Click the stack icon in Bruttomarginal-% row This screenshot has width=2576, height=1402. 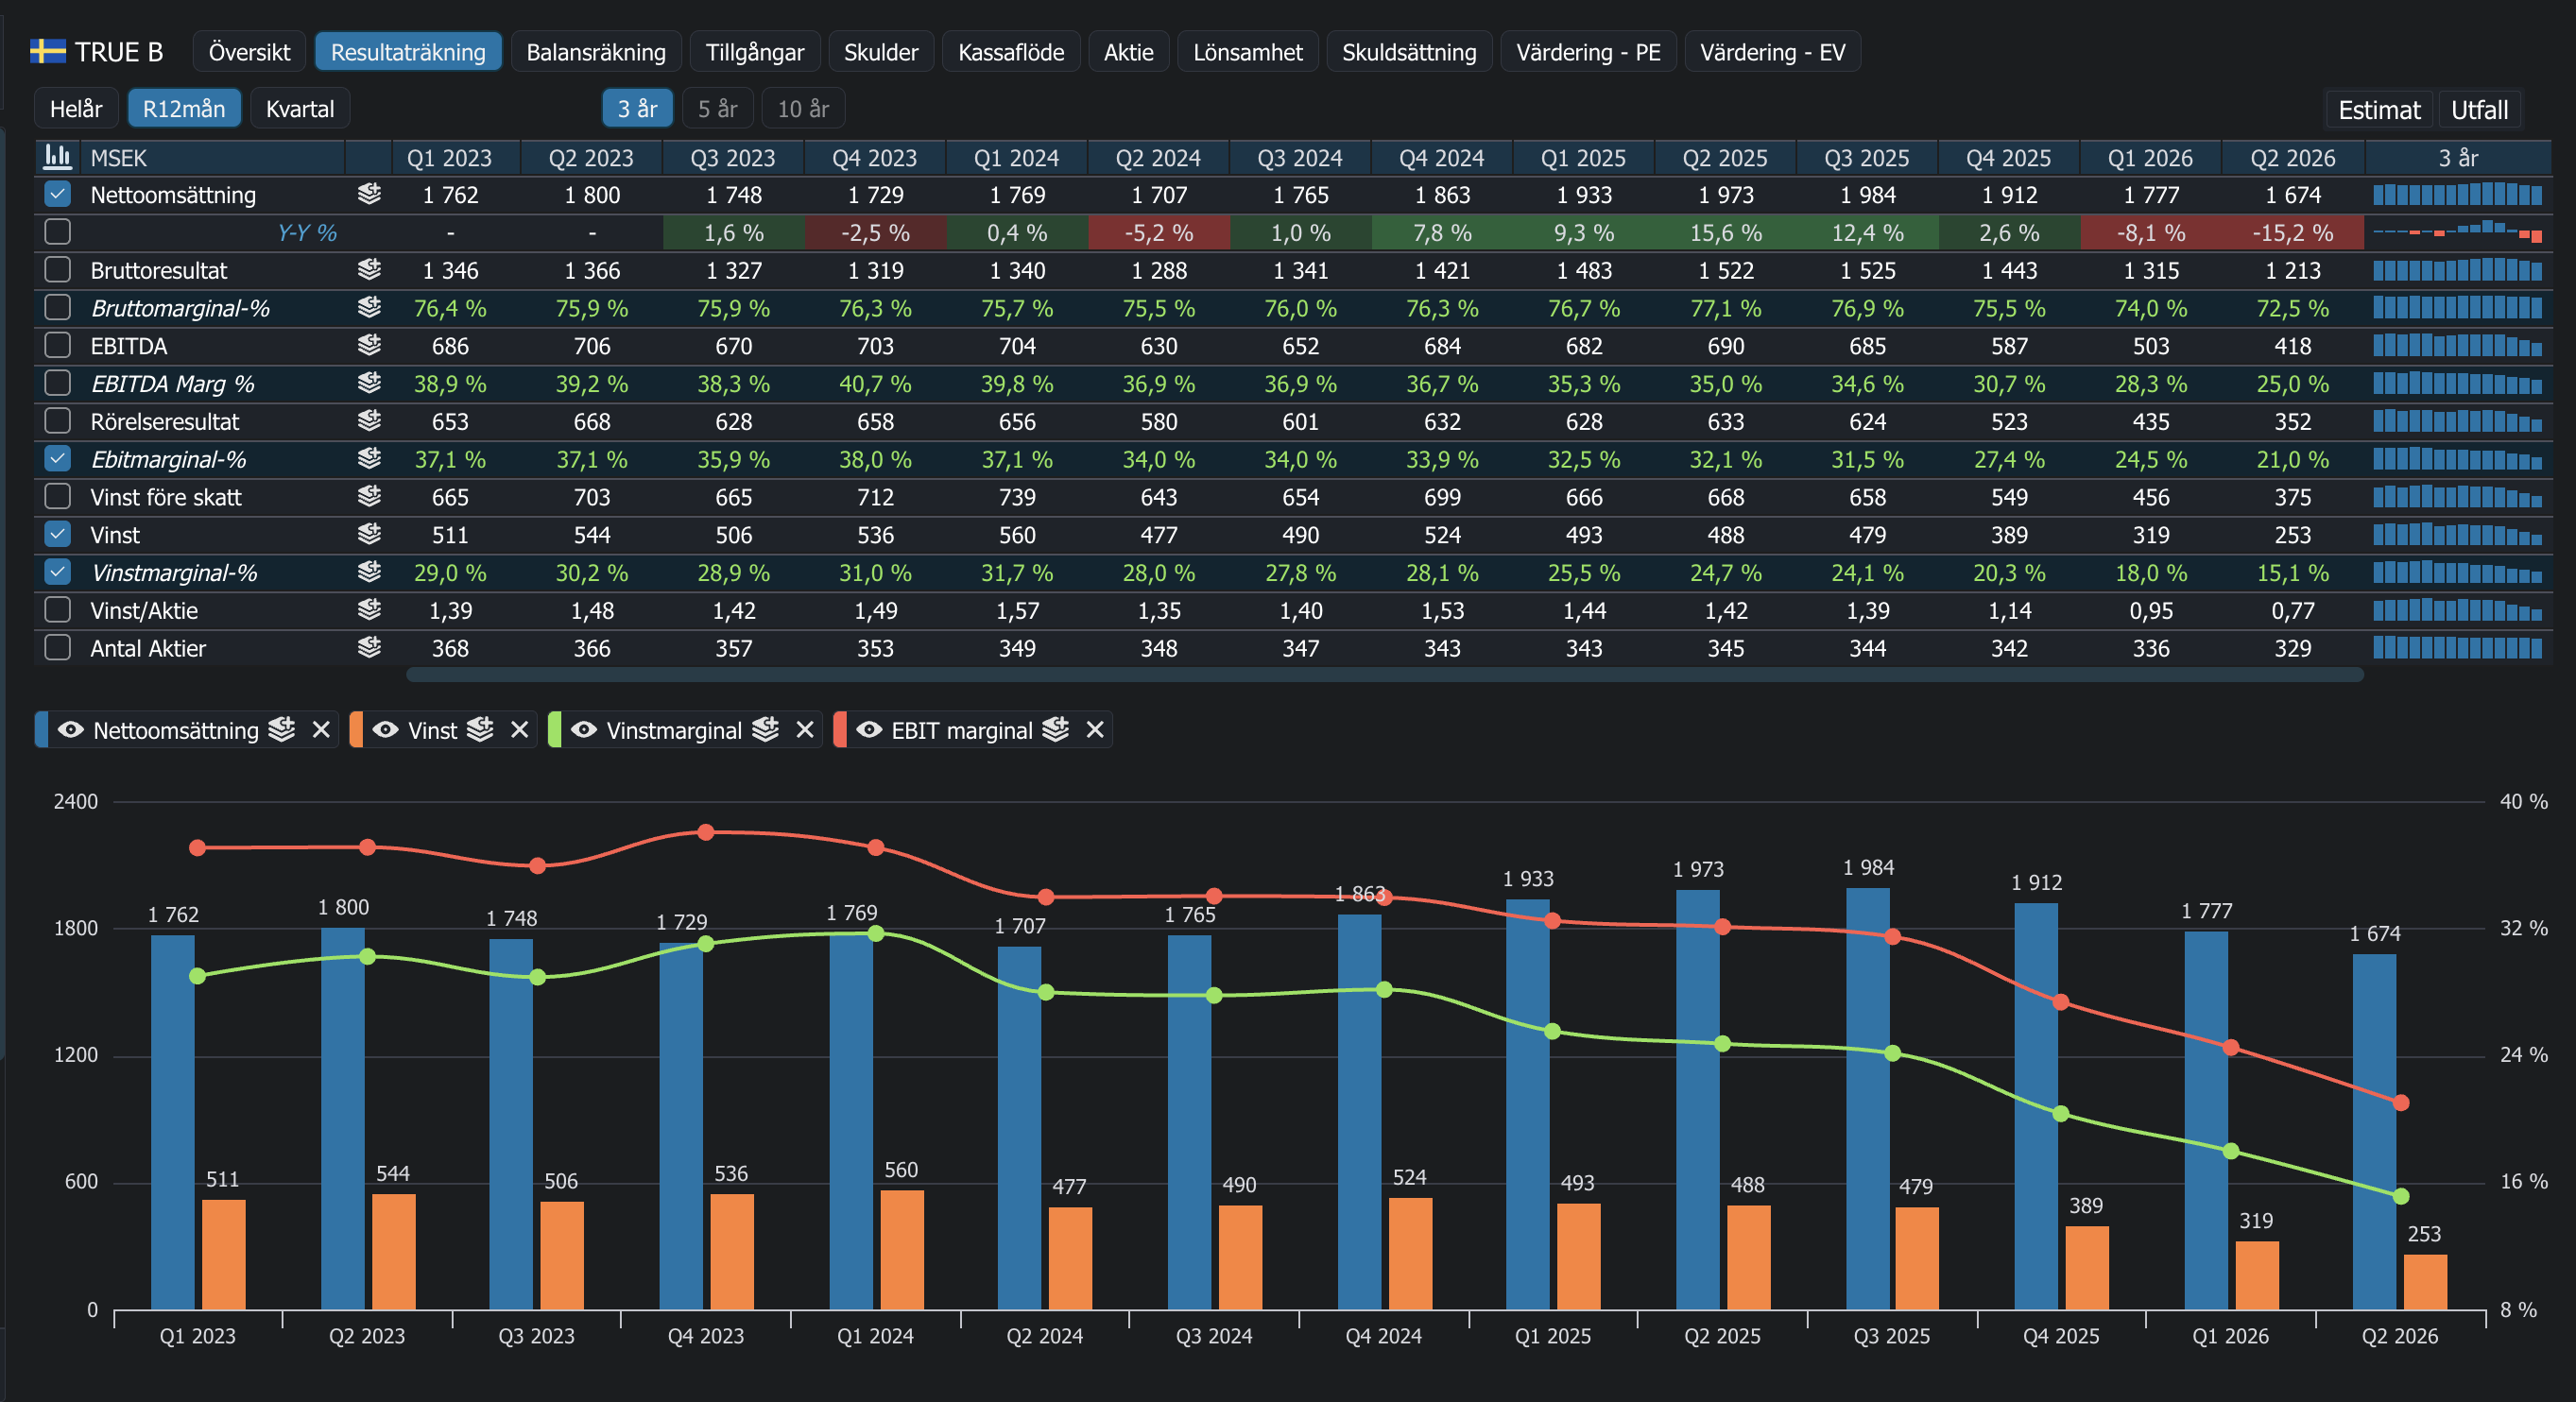point(369,308)
